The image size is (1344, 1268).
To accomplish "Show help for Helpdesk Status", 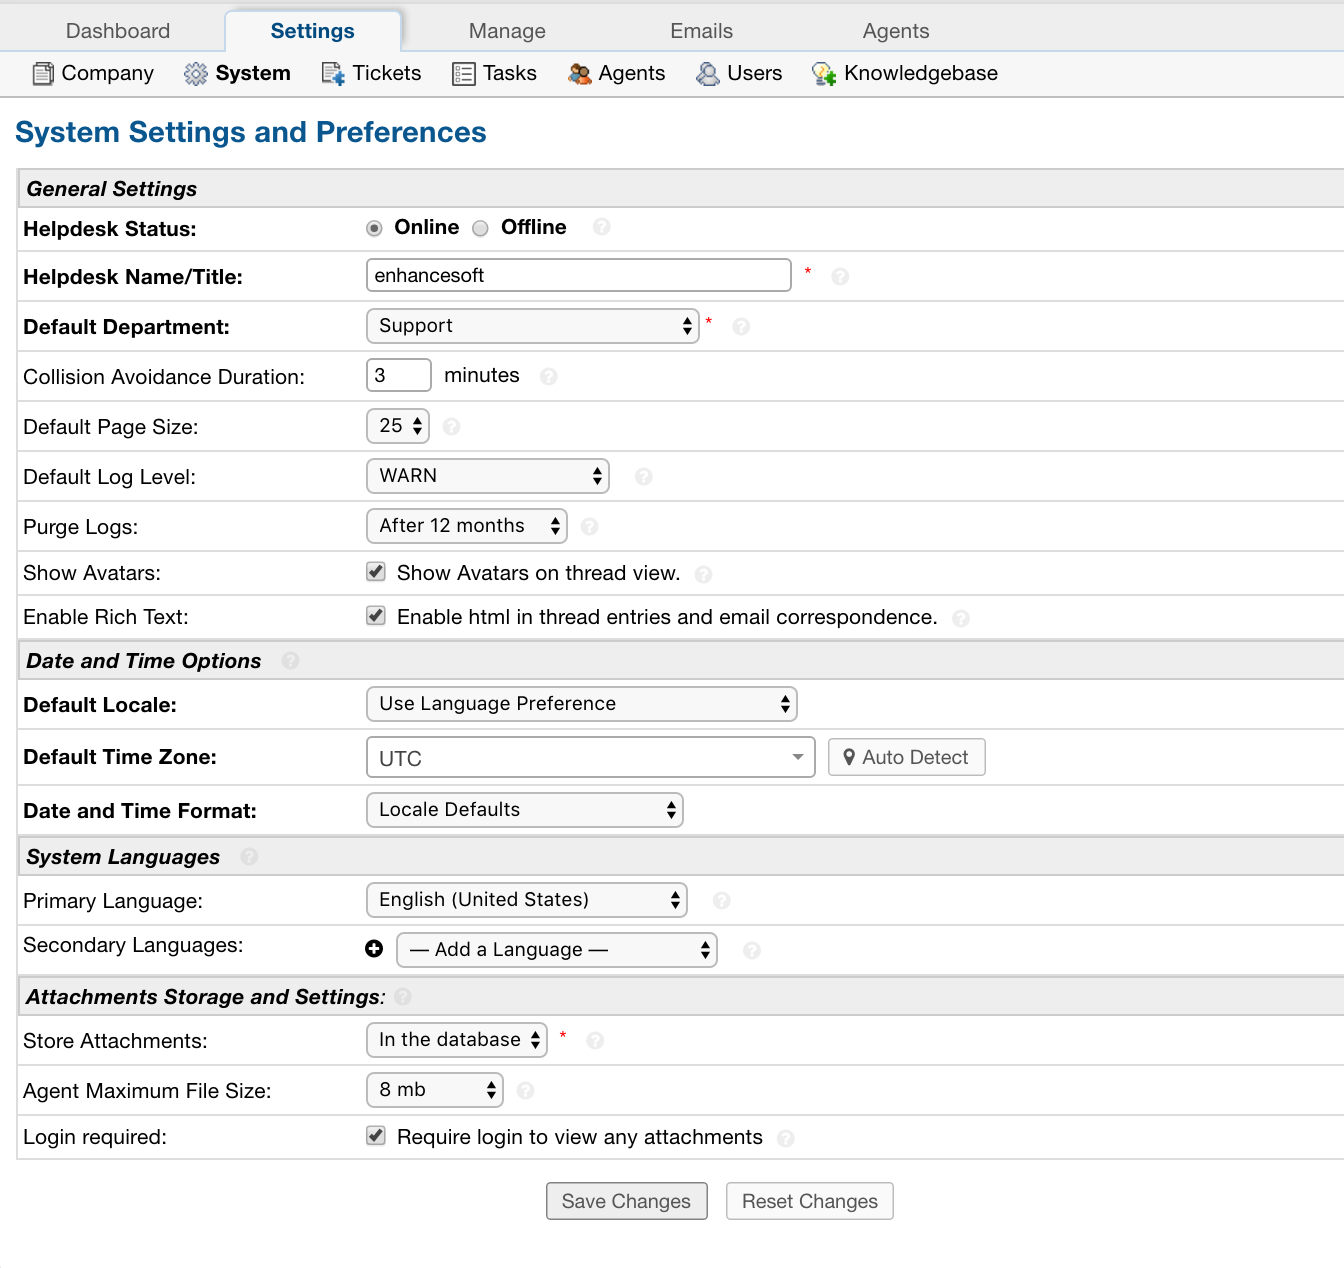I will pyautogui.click(x=601, y=227).
